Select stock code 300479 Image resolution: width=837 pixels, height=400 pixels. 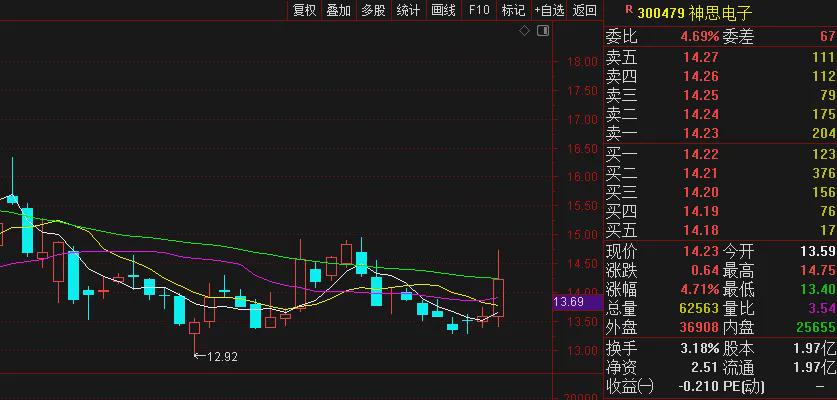coord(661,13)
